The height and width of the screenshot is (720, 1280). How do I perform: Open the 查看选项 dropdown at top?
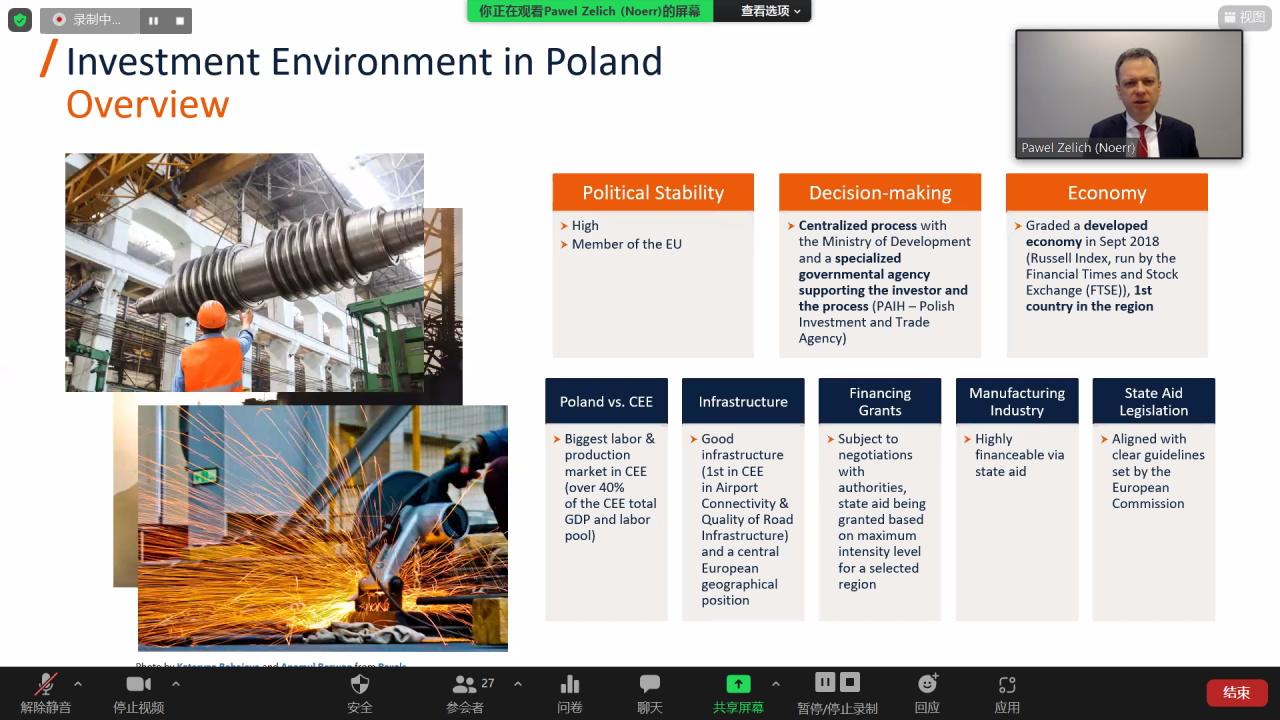(770, 11)
